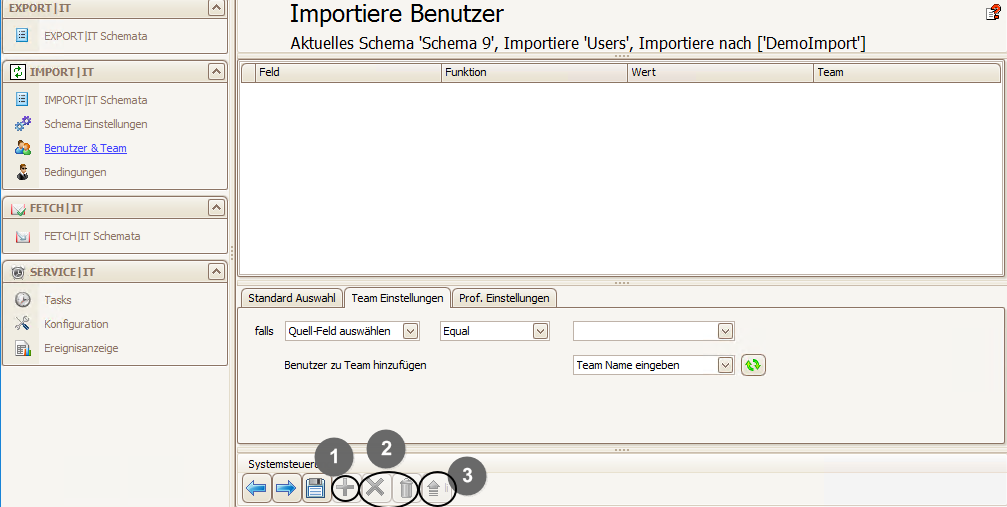Open the Tasks link
The width and height of the screenshot is (1007, 507).
tap(58, 299)
